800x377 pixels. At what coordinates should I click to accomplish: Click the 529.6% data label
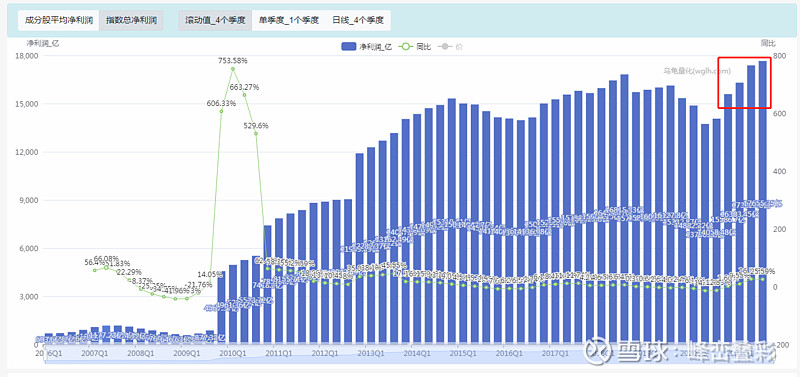(x=256, y=125)
